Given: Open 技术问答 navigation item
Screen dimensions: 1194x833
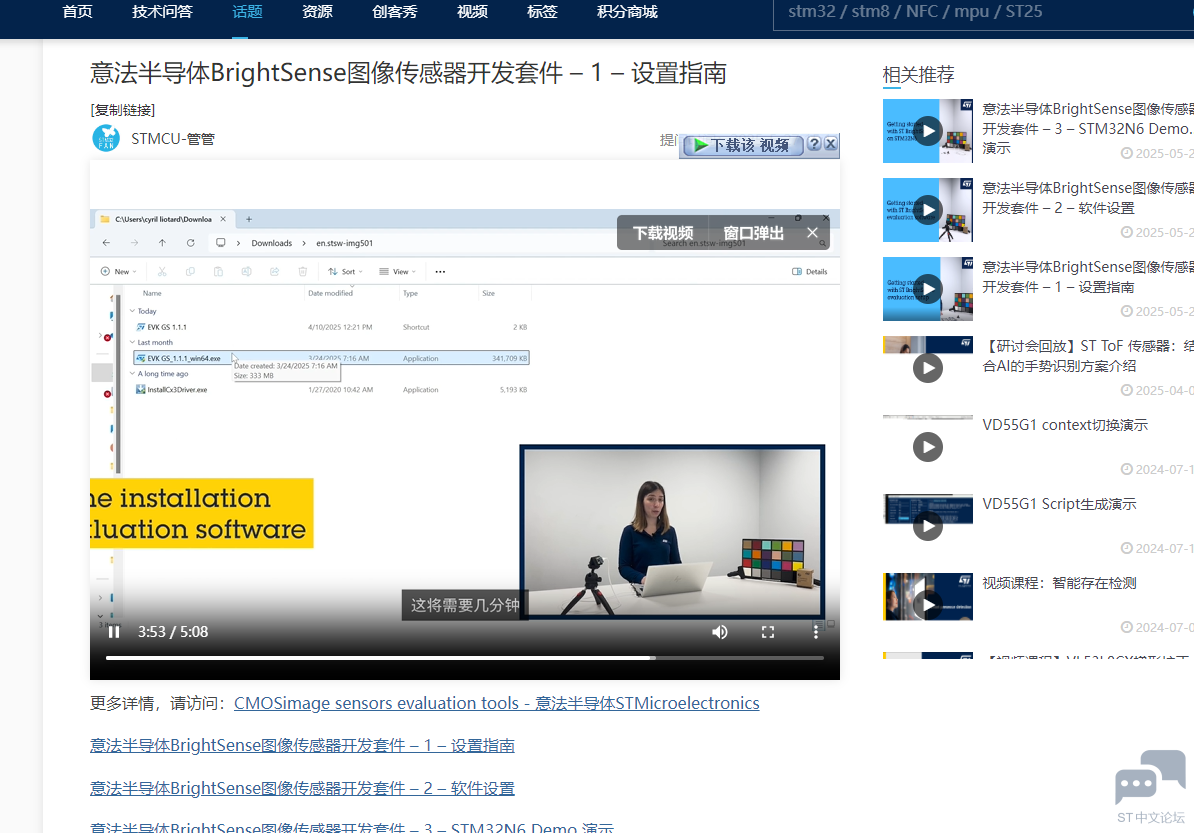Looking at the screenshot, I should pos(162,12).
